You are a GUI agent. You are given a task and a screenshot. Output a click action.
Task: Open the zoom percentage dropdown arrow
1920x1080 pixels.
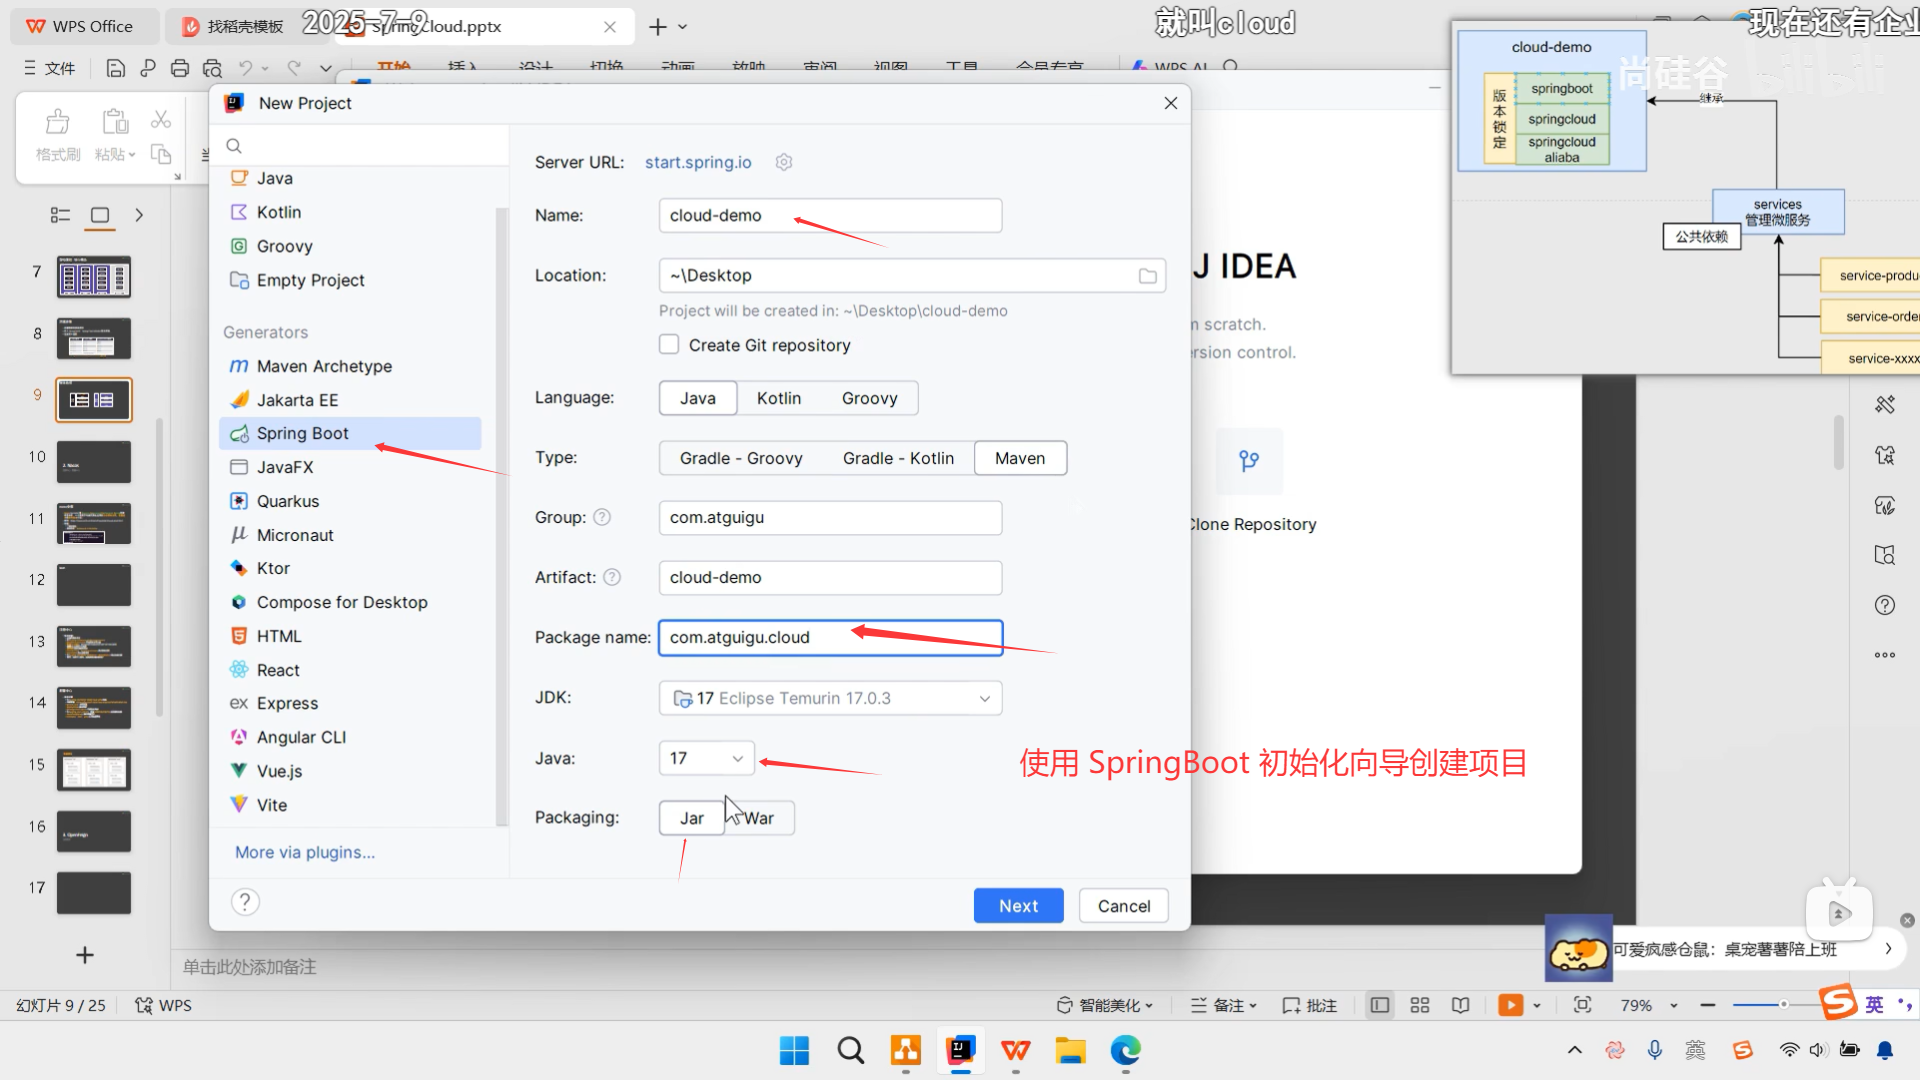pyautogui.click(x=1674, y=1005)
